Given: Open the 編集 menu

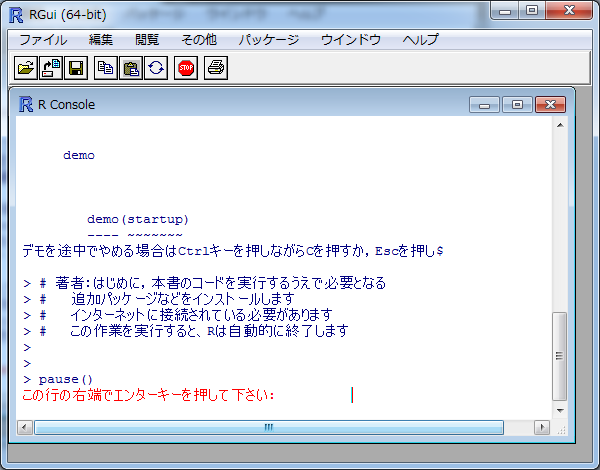Looking at the screenshot, I should coord(101,40).
